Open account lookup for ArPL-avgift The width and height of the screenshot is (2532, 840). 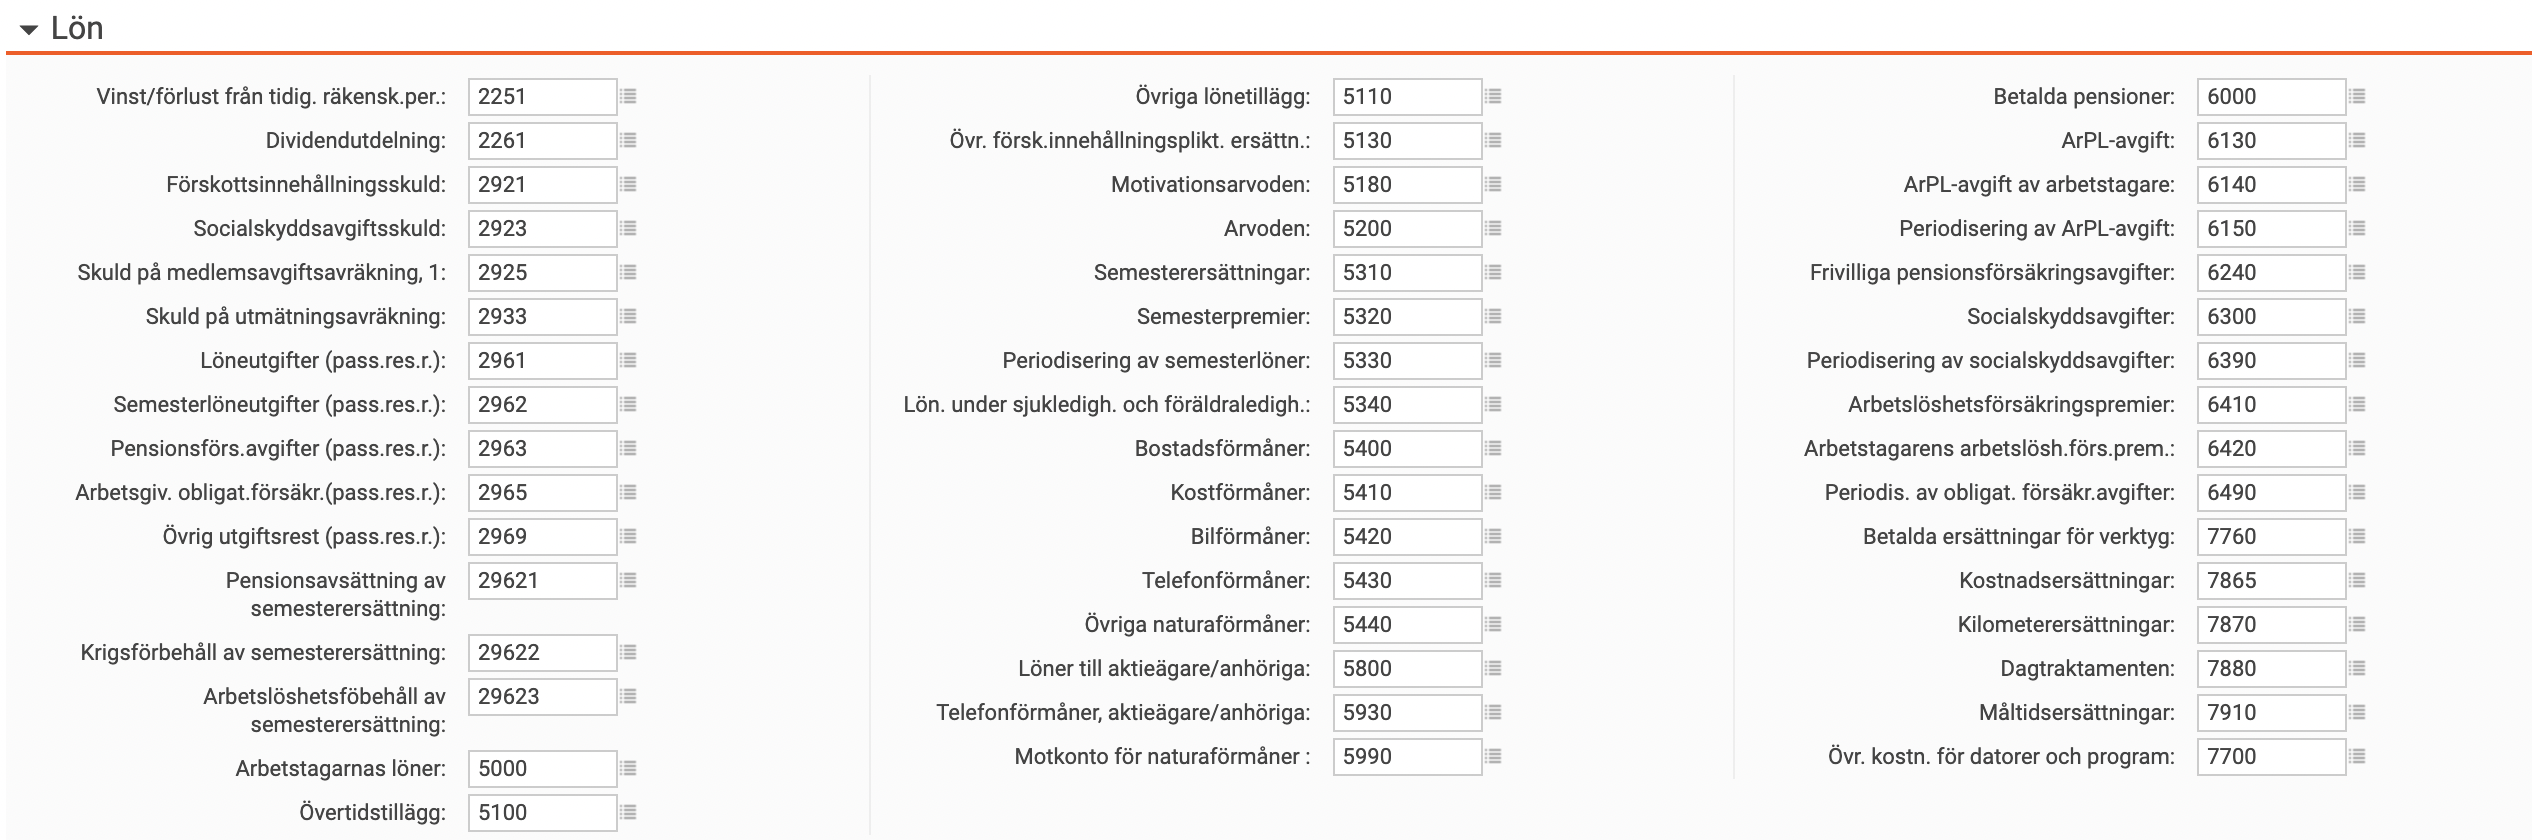coord(2360,140)
